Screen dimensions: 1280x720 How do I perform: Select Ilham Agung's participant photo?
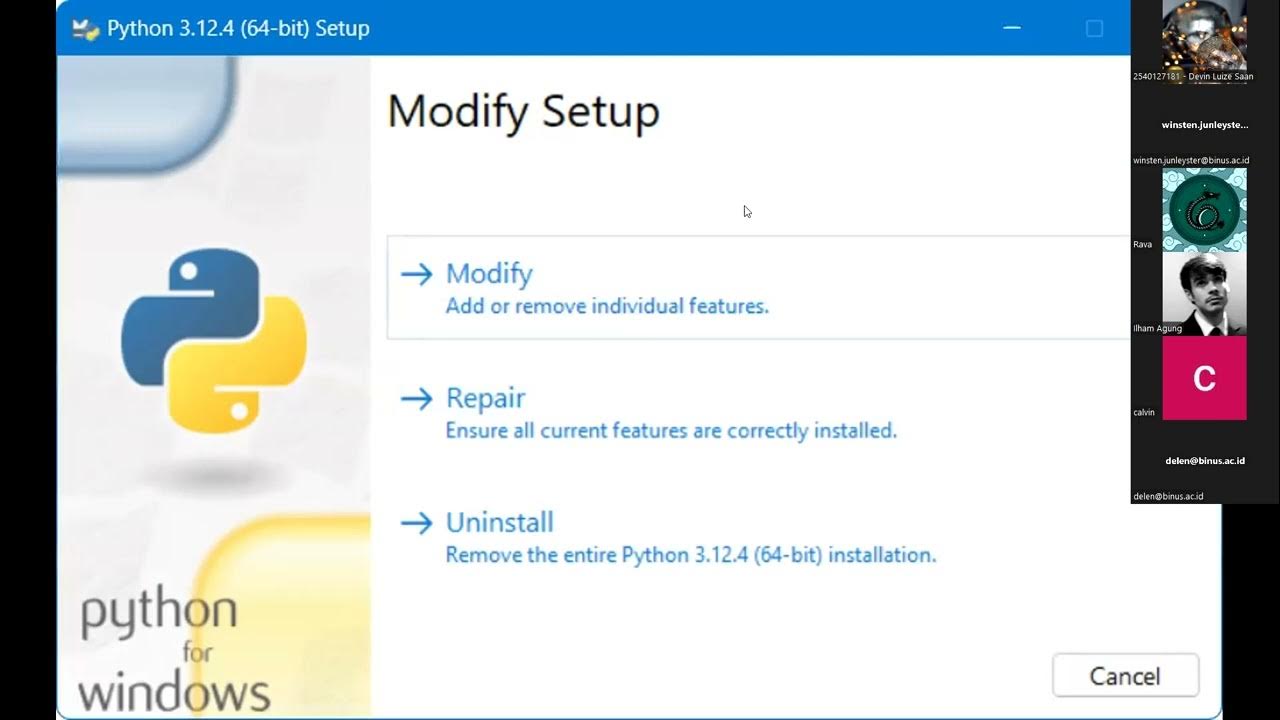click(1204, 294)
